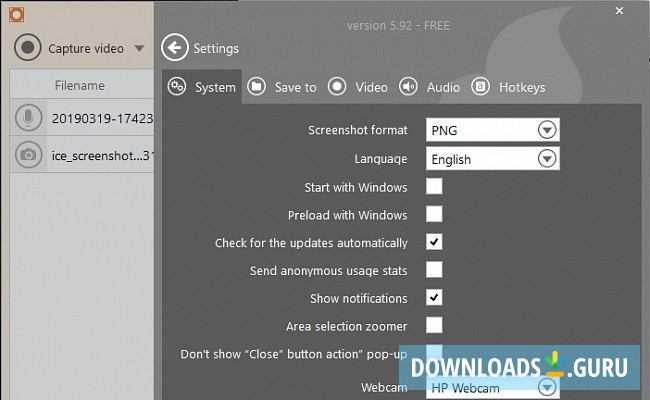Viewport: 650px width, 400px height.
Task: Switch to the System tab
Action: 202,87
